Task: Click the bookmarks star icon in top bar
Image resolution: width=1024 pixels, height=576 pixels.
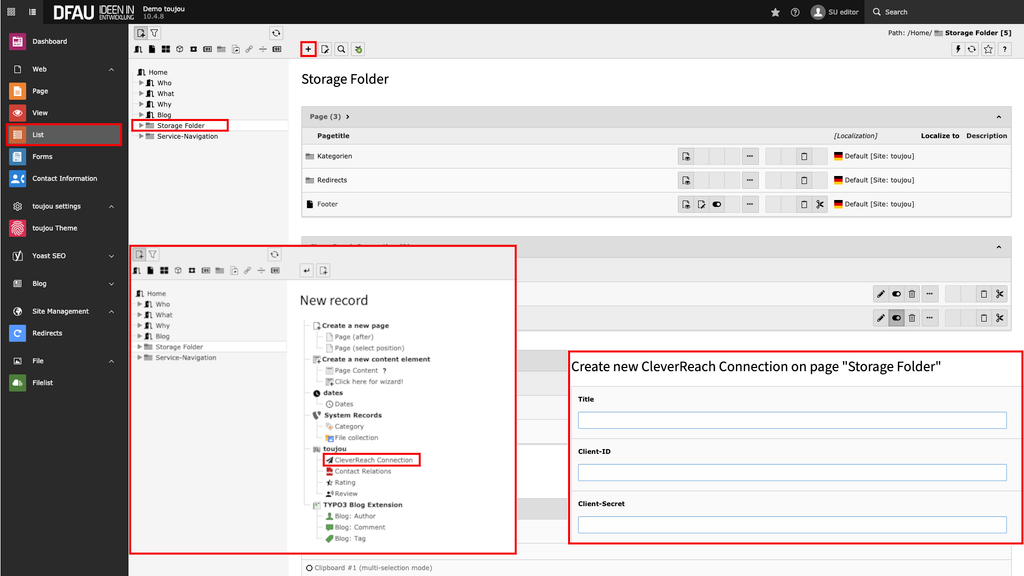Action: coord(775,12)
